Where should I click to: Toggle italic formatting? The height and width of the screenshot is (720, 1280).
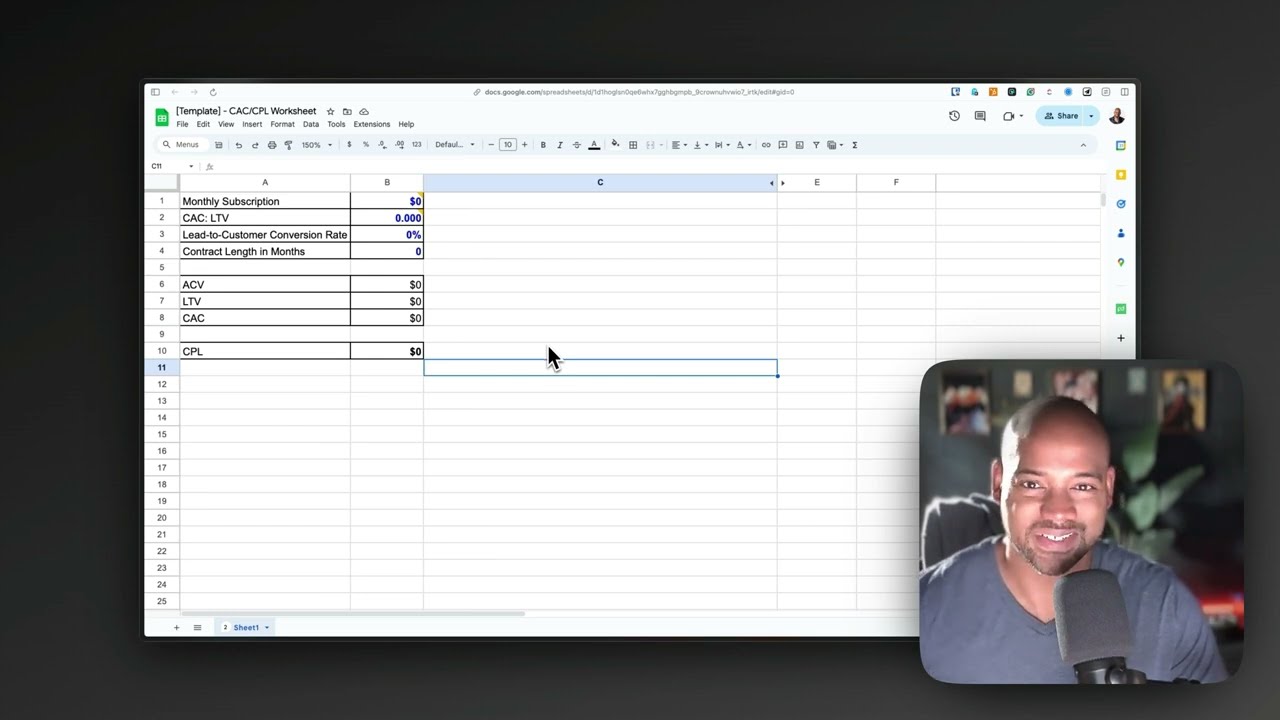click(560, 145)
